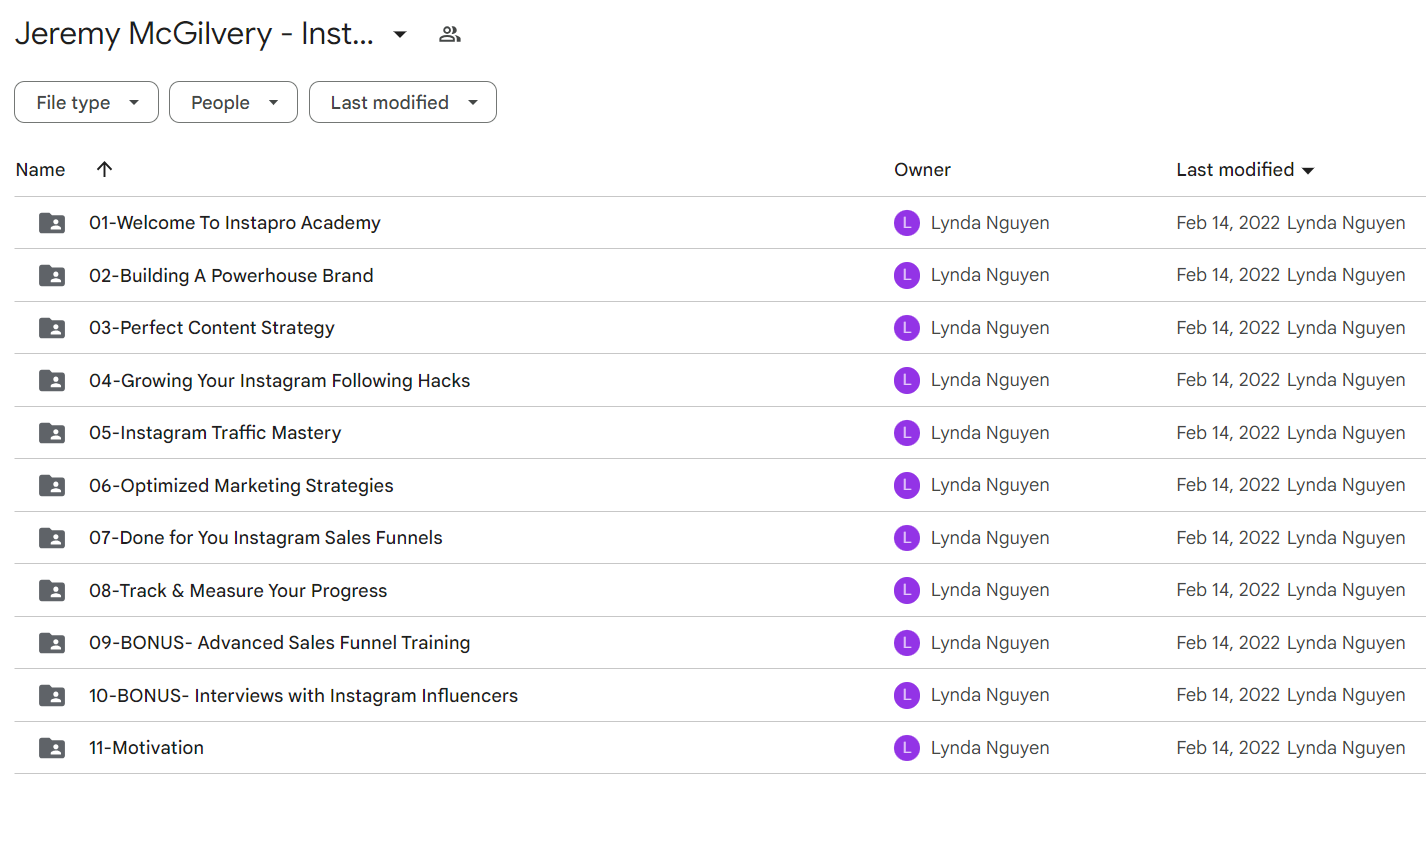Click the Owner column header
Viewport: 1426px width, 842px height.
922,170
